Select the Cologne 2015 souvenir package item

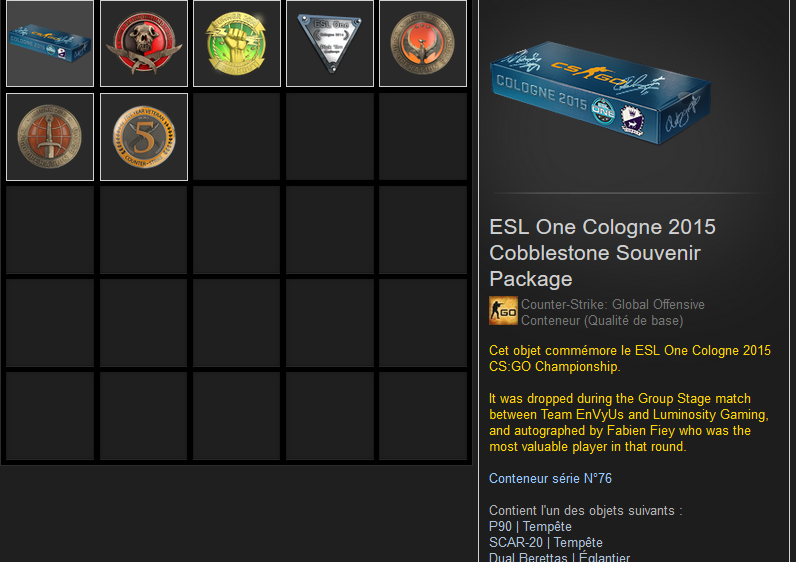50,44
